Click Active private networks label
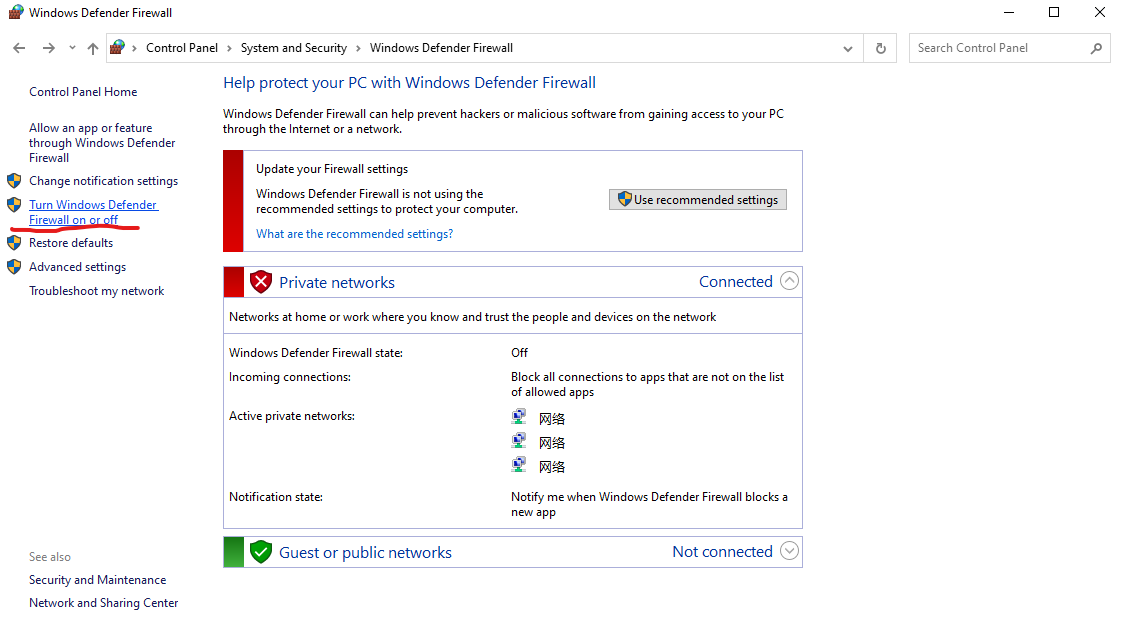The image size is (1122, 626). click(x=292, y=416)
